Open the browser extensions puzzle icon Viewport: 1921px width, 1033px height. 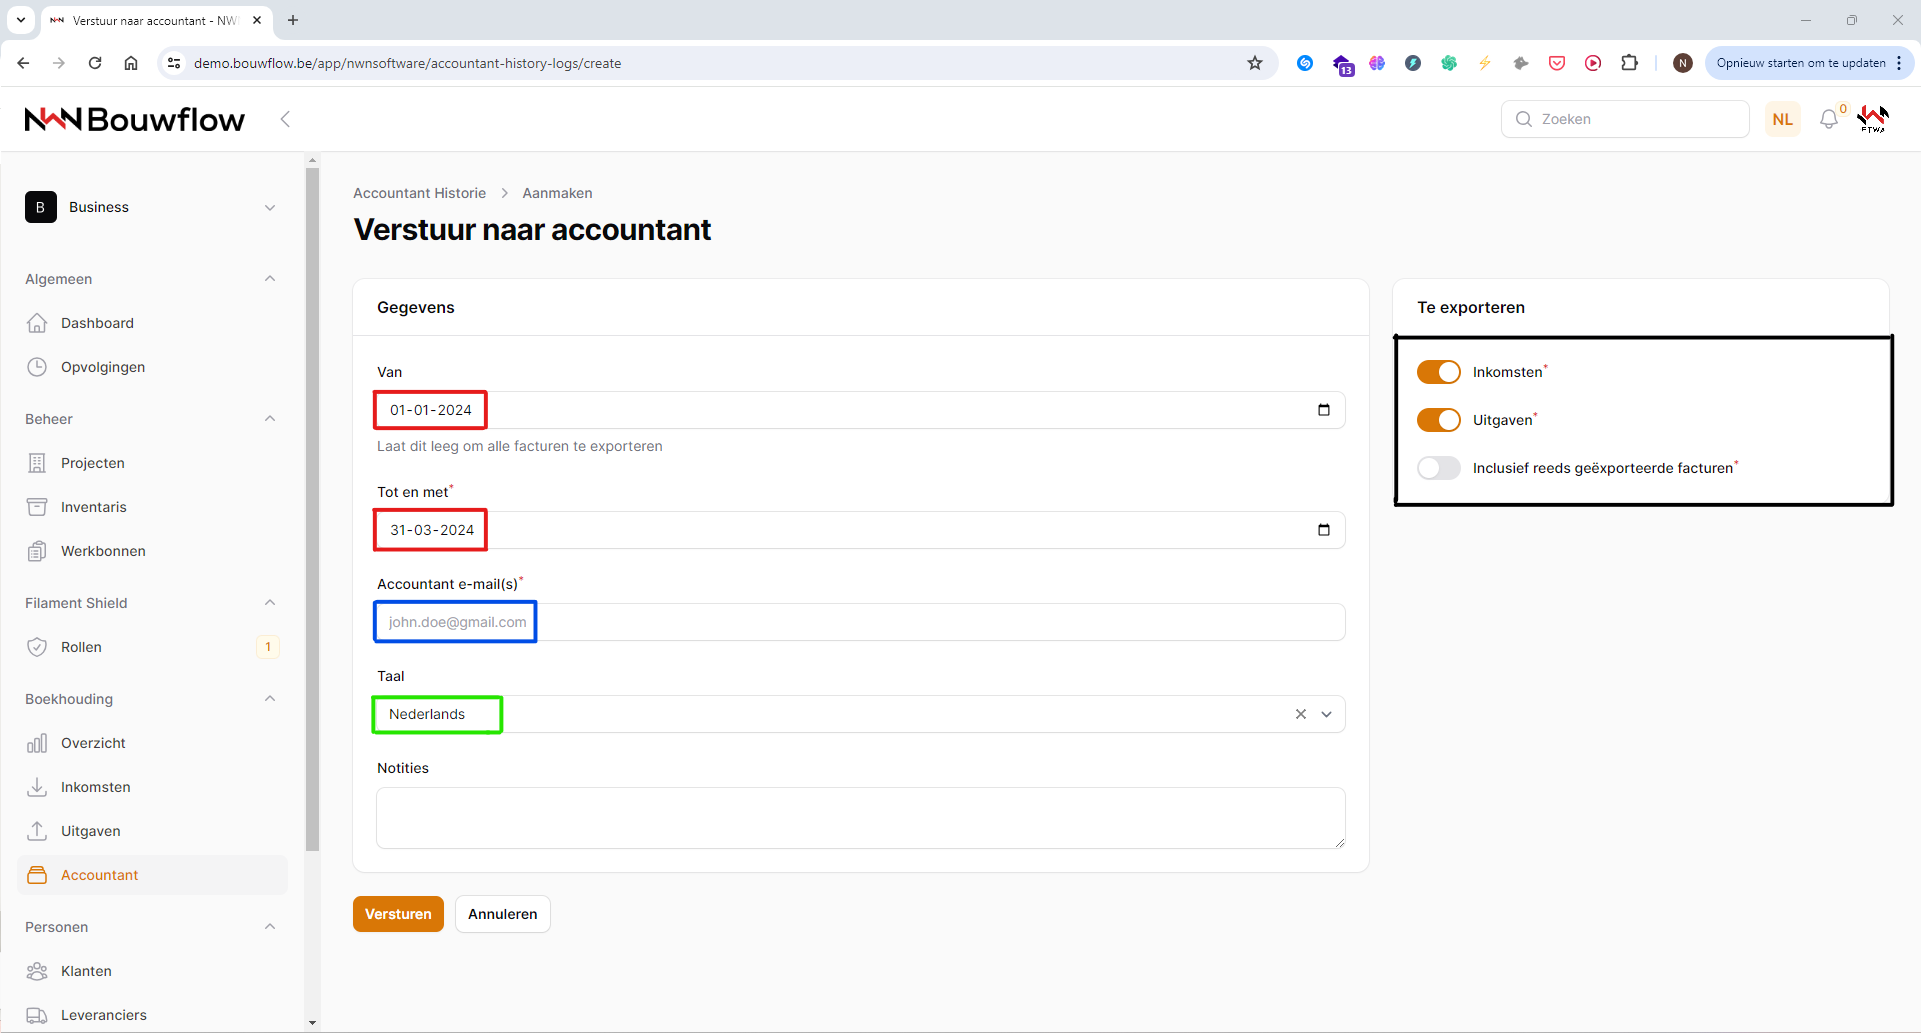pos(1629,63)
